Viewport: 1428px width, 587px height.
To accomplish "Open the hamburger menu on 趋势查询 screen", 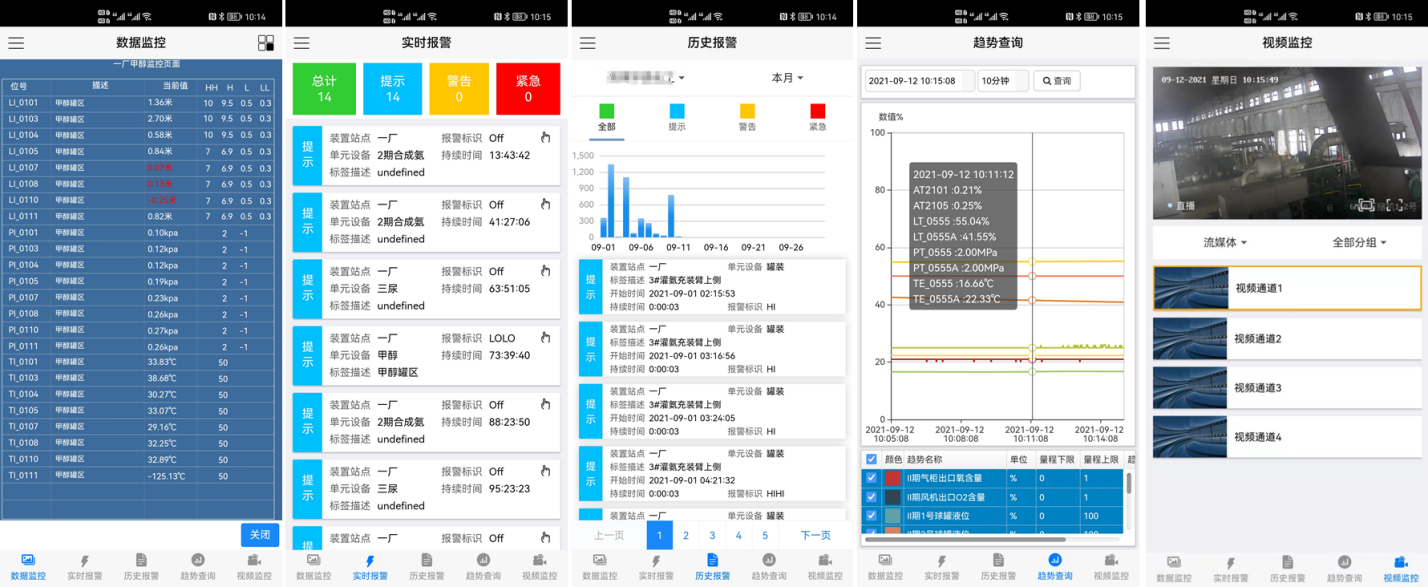I will coord(873,44).
